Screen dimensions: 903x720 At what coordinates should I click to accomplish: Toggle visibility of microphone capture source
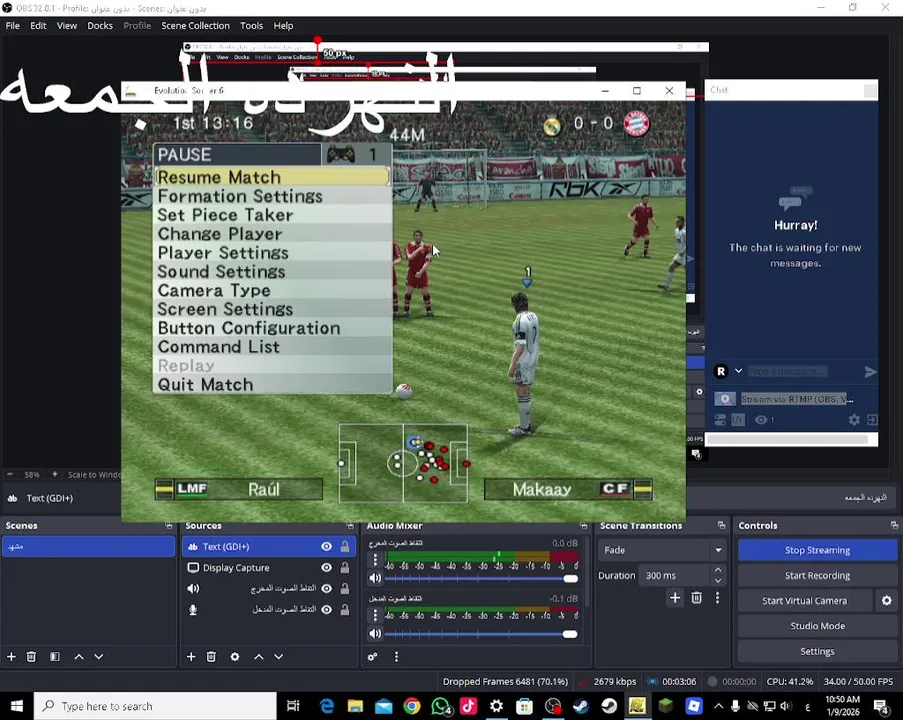click(327, 609)
